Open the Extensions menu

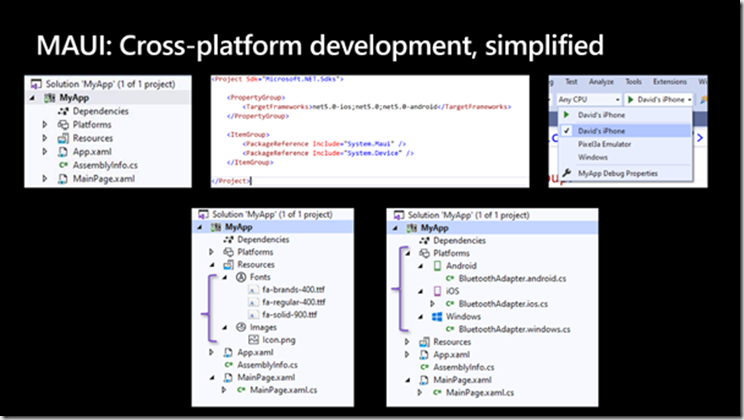[x=670, y=82]
